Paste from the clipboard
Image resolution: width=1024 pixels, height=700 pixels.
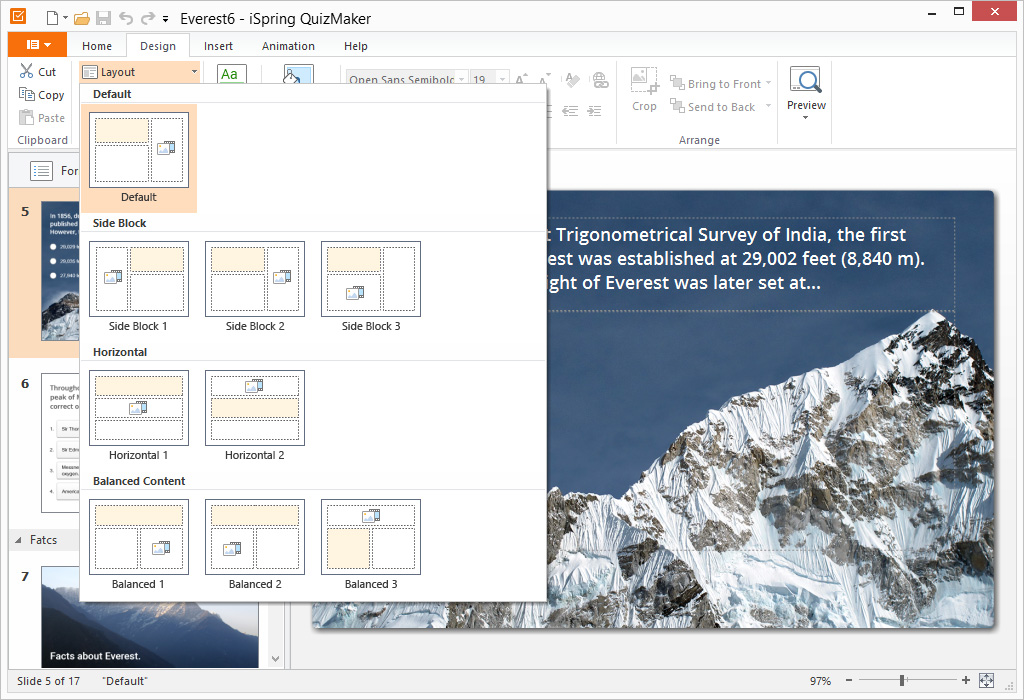point(42,118)
